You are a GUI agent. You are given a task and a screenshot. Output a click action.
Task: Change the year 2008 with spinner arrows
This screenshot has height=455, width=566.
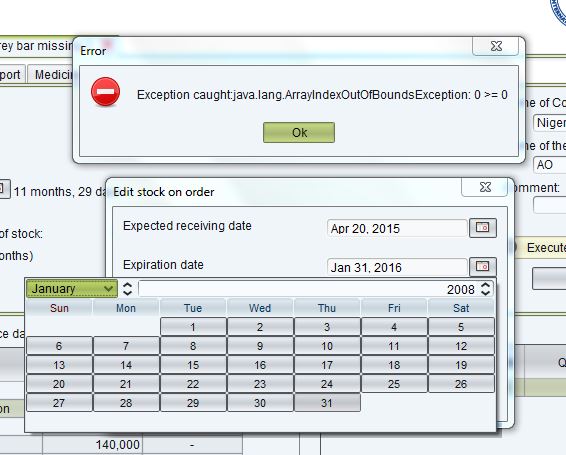[486, 289]
